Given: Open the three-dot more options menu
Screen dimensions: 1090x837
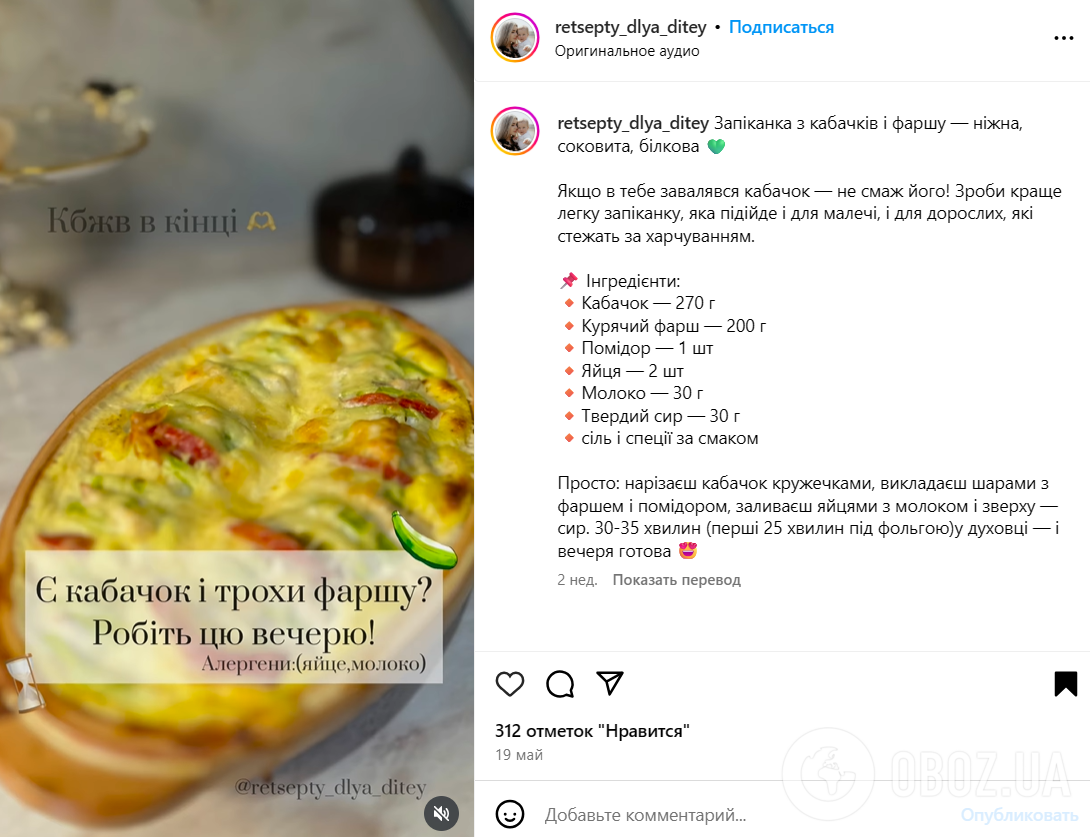Looking at the screenshot, I should [x=1064, y=38].
